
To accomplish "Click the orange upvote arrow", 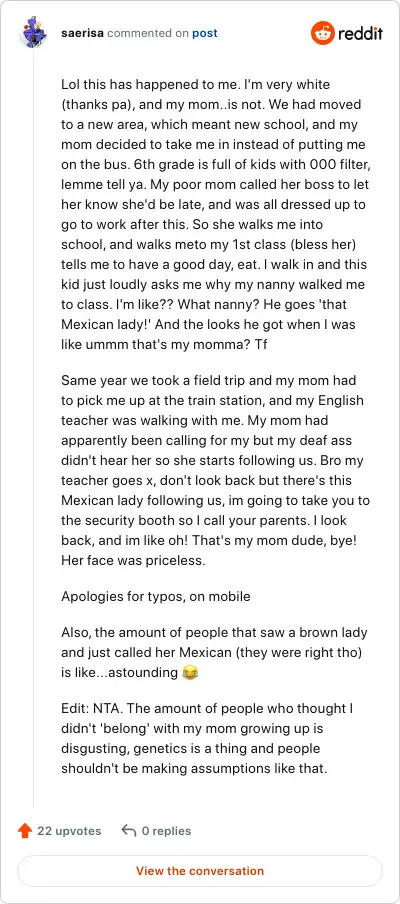I will point(25,831).
